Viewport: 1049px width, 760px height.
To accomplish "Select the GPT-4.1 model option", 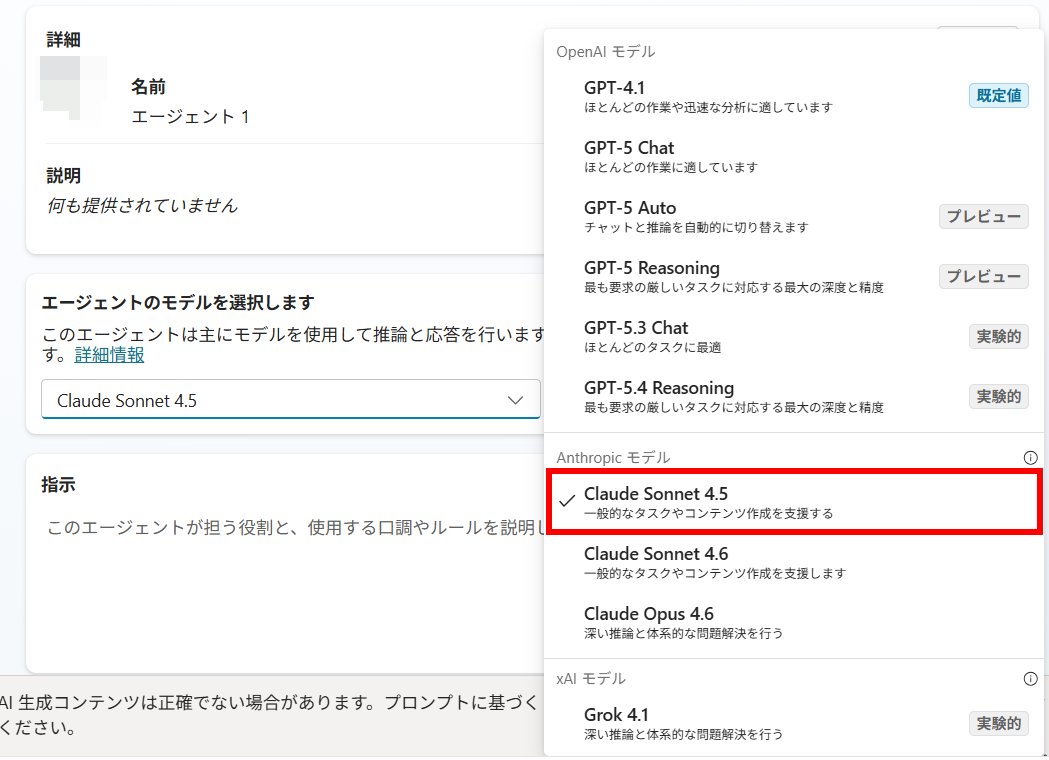I will pyautogui.click(x=793, y=96).
